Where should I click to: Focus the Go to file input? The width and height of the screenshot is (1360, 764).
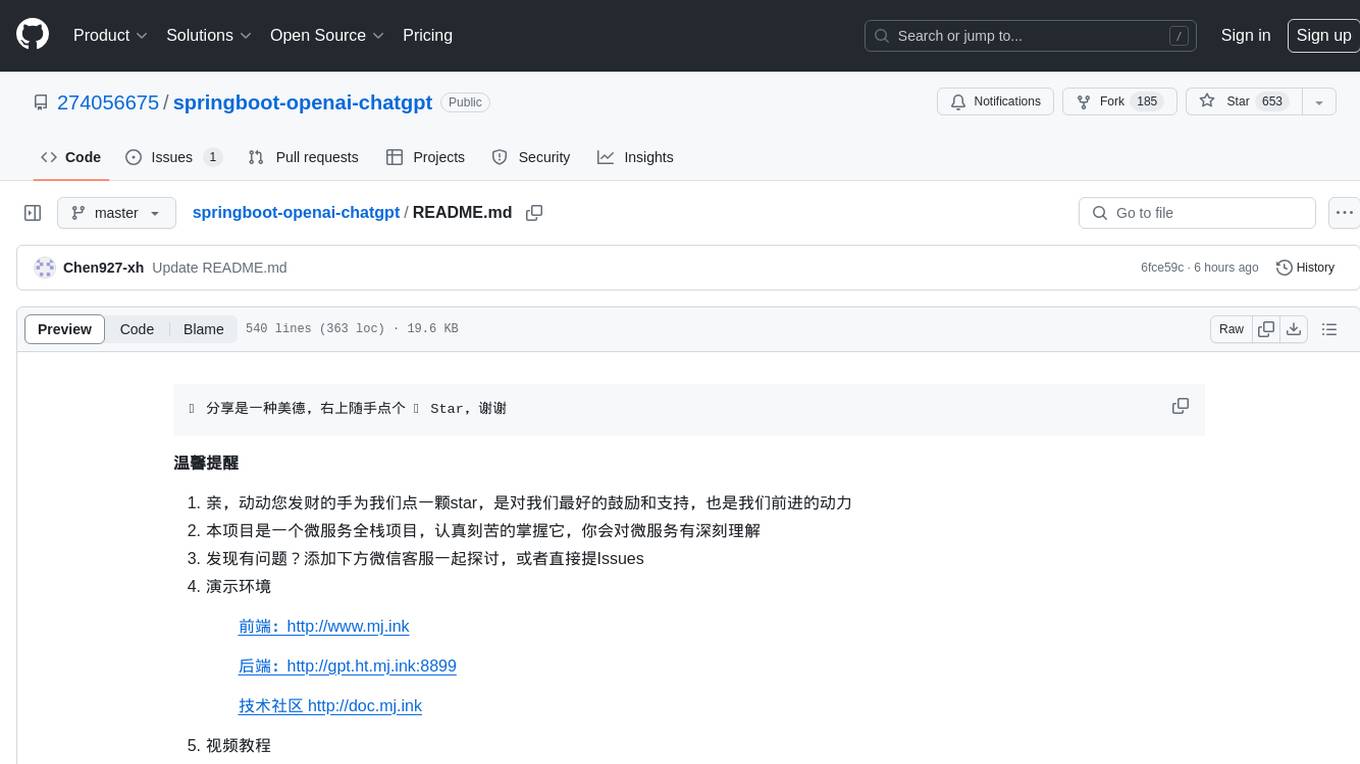click(1197, 213)
